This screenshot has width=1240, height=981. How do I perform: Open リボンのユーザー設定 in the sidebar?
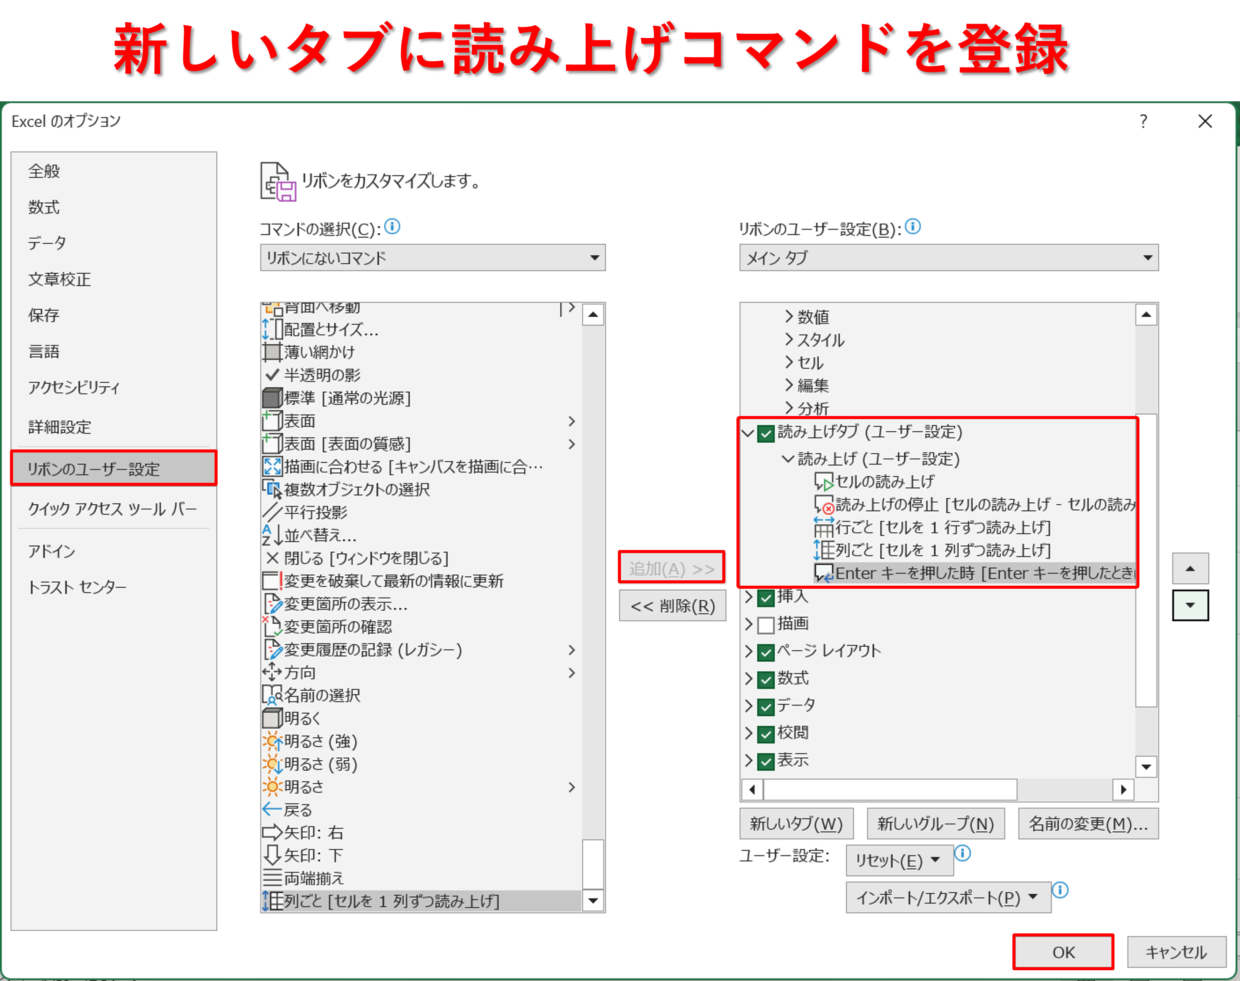[x=113, y=469]
